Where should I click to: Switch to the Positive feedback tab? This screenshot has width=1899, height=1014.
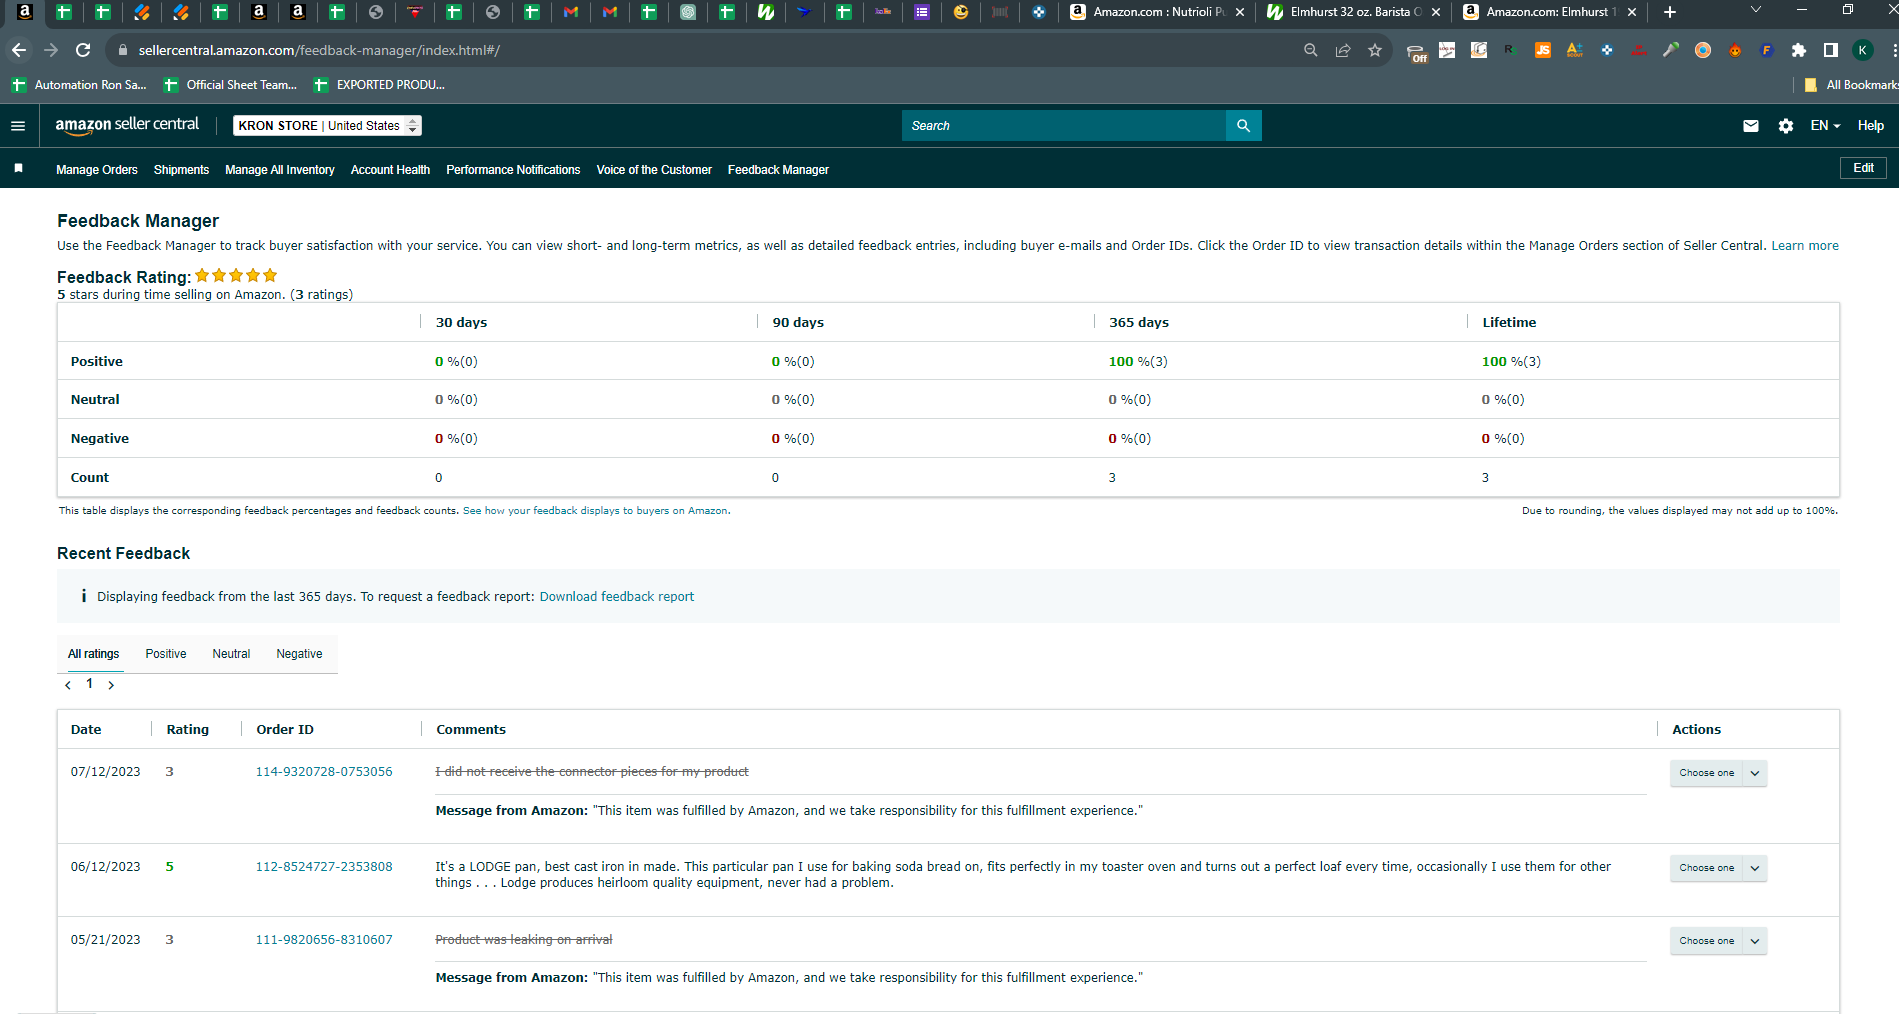click(x=166, y=654)
